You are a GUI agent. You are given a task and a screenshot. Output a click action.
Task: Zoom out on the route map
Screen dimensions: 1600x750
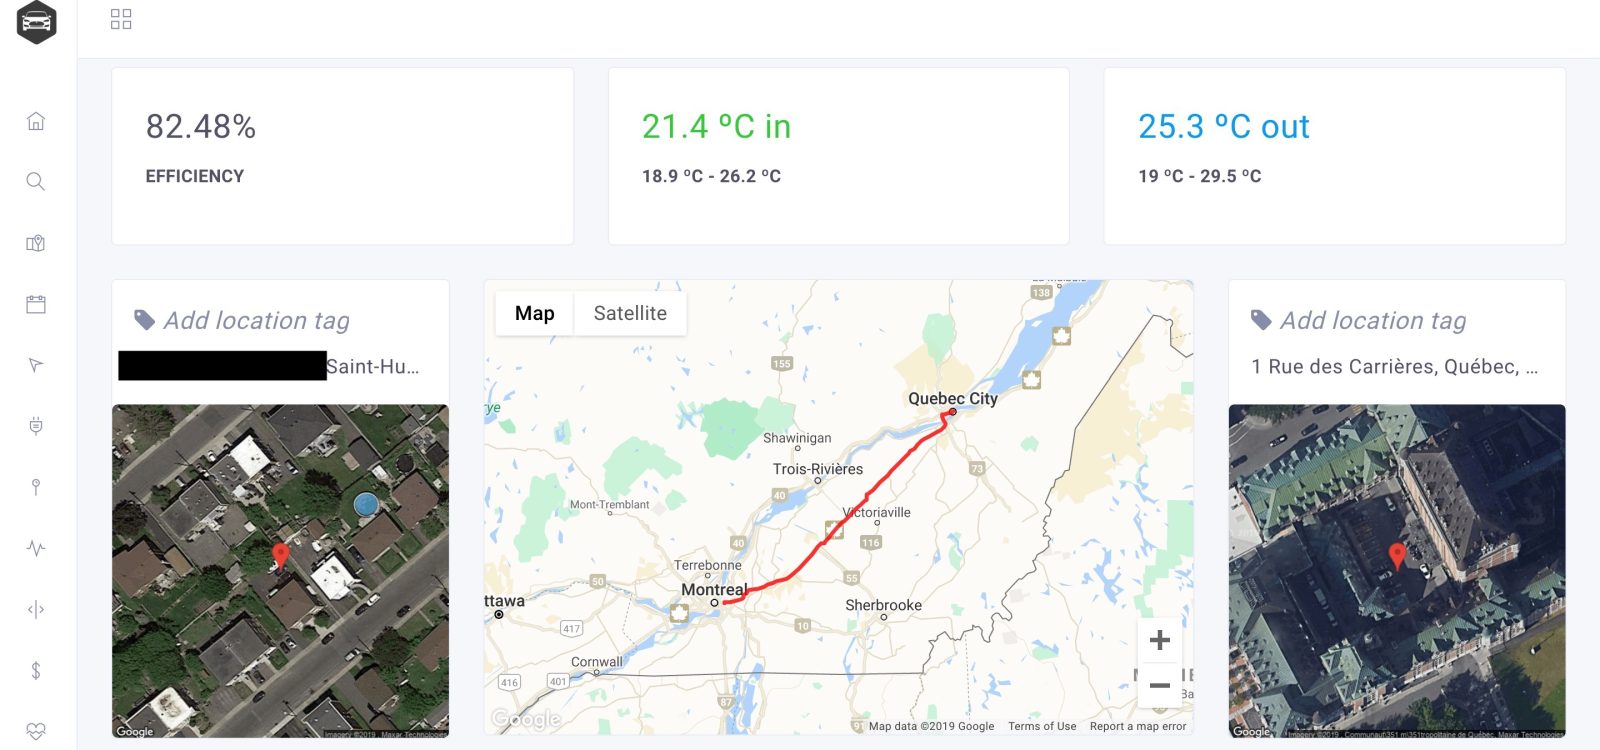tap(1160, 685)
